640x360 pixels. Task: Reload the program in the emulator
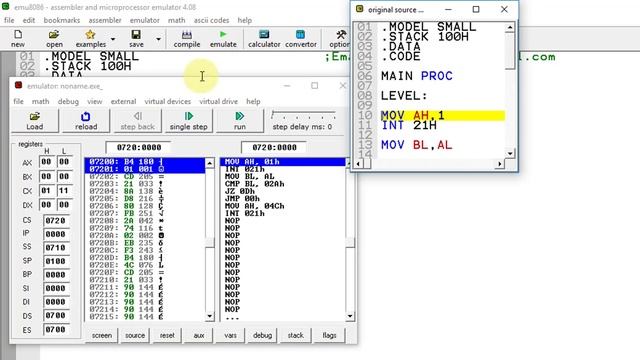86,121
